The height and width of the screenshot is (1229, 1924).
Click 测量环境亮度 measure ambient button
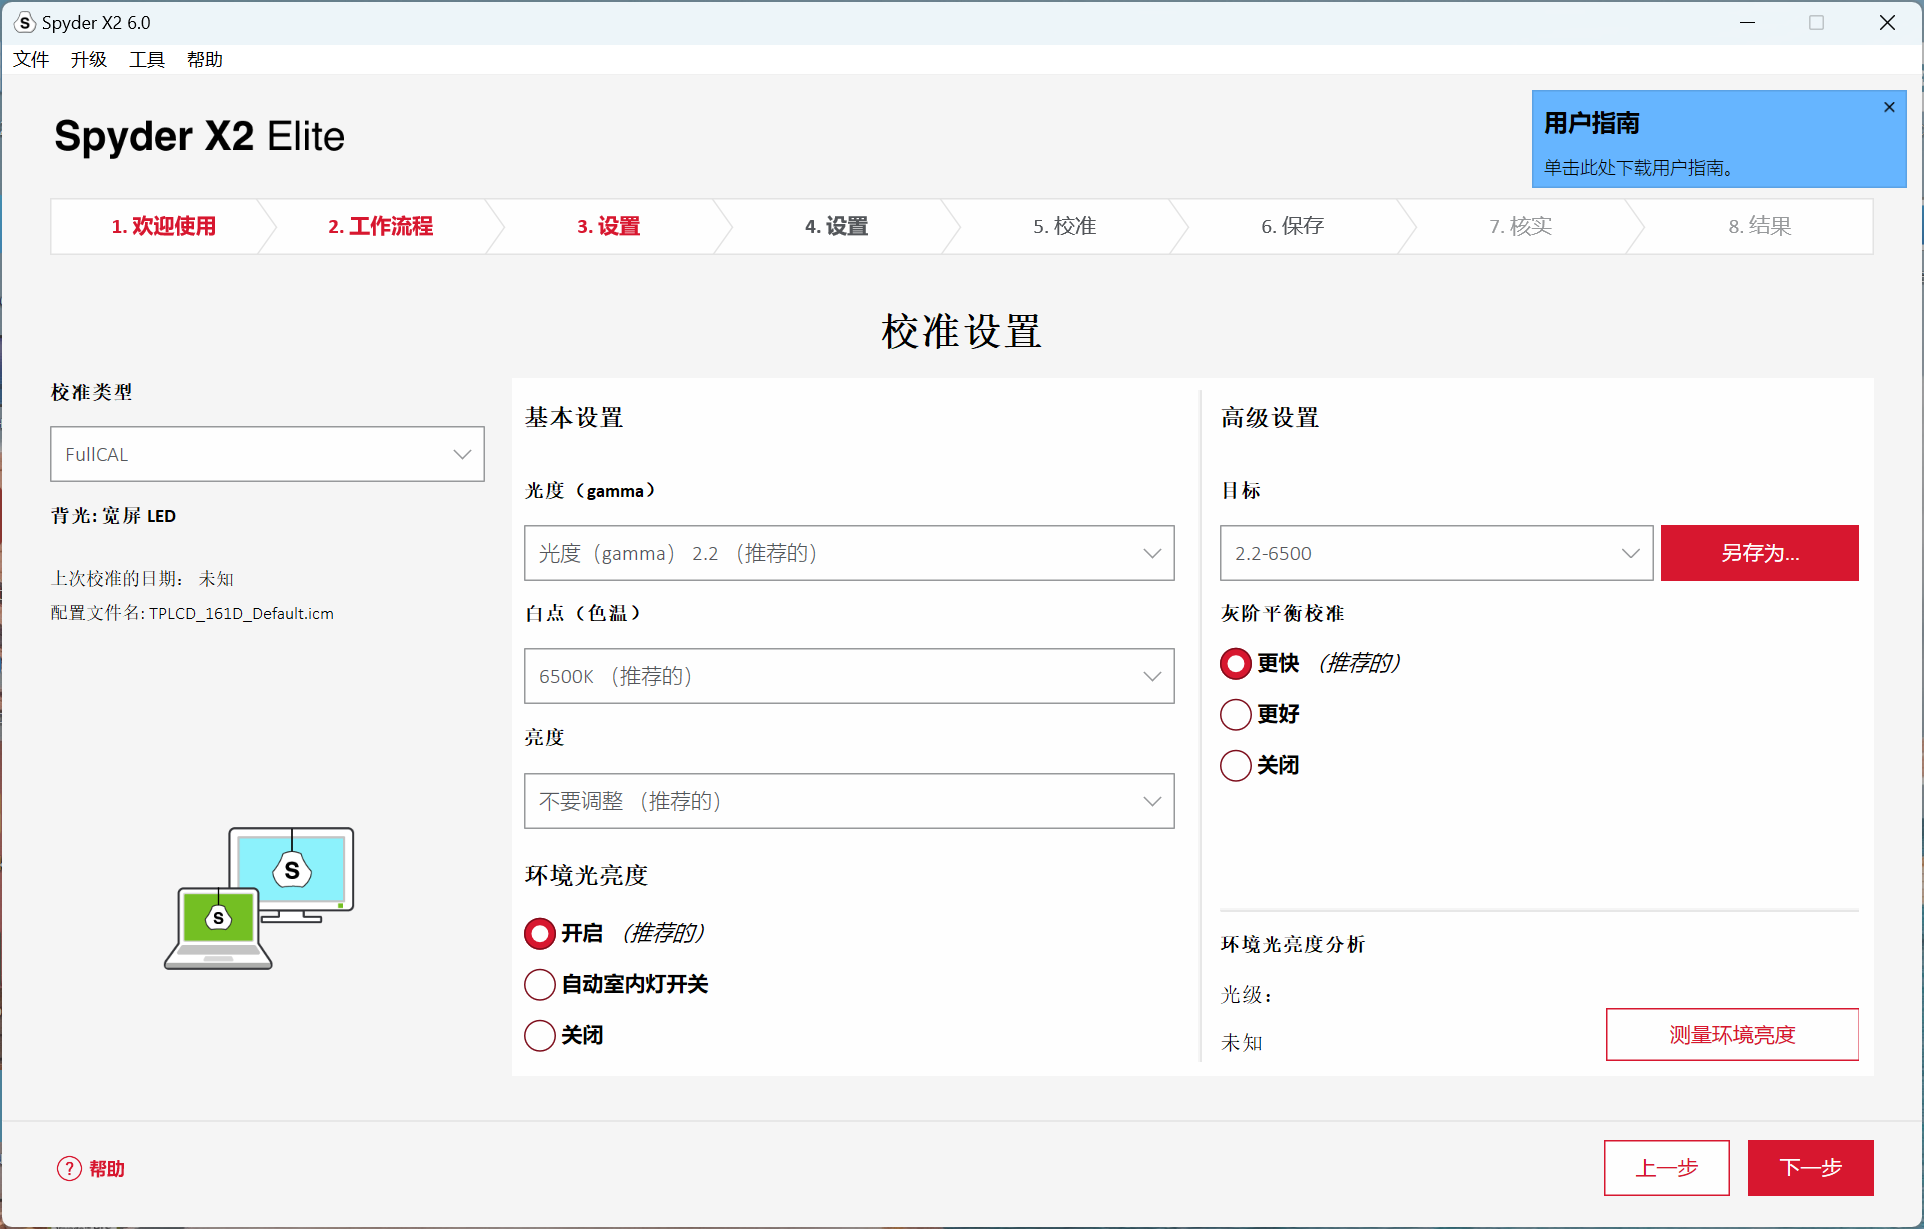click(x=1732, y=1035)
